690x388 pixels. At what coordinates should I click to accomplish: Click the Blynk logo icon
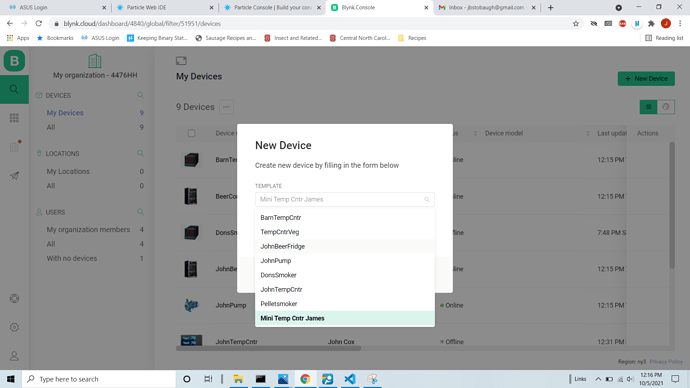pos(14,61)
